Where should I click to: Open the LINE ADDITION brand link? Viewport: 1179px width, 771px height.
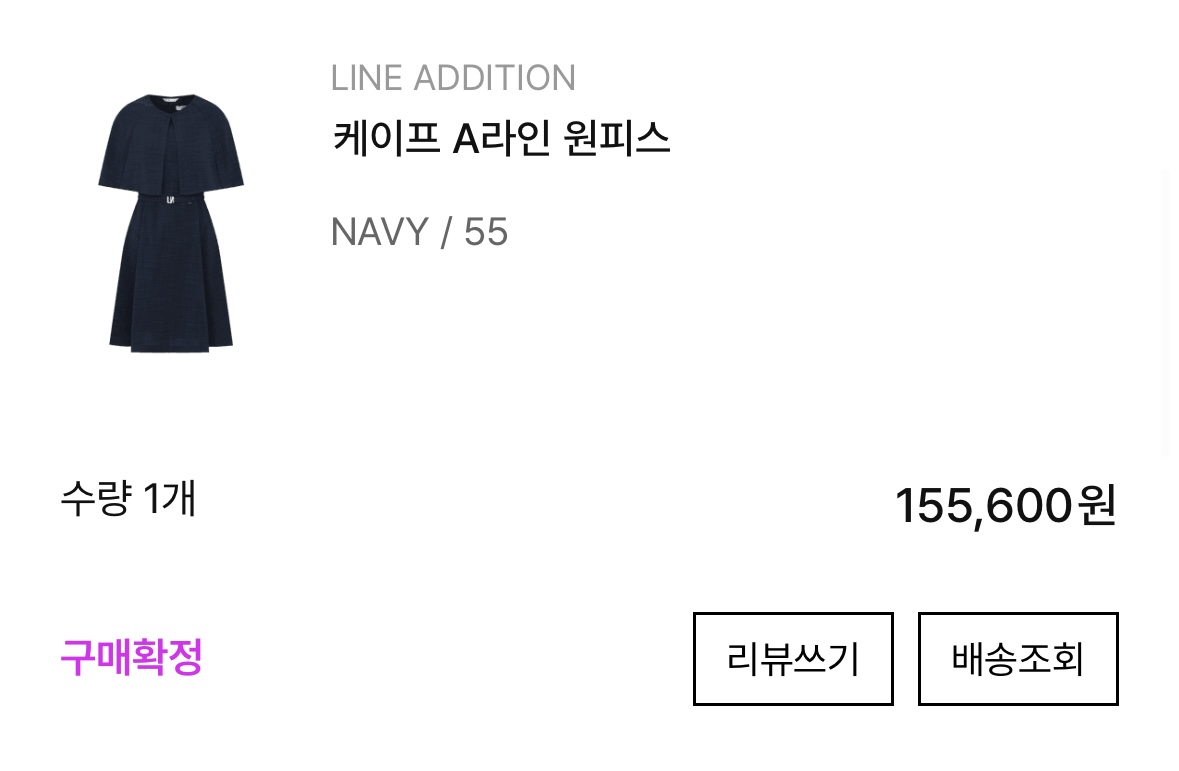(x=453, y=78)
